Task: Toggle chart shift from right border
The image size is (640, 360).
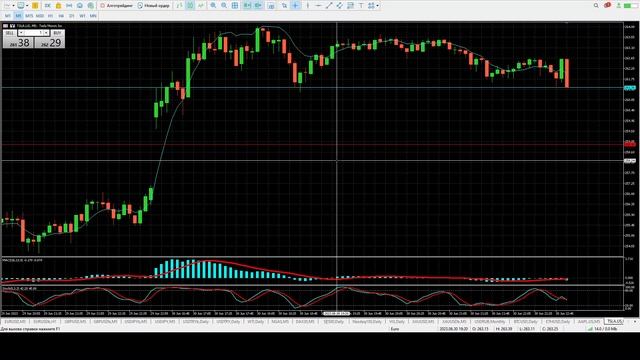Action: (258, 6)
